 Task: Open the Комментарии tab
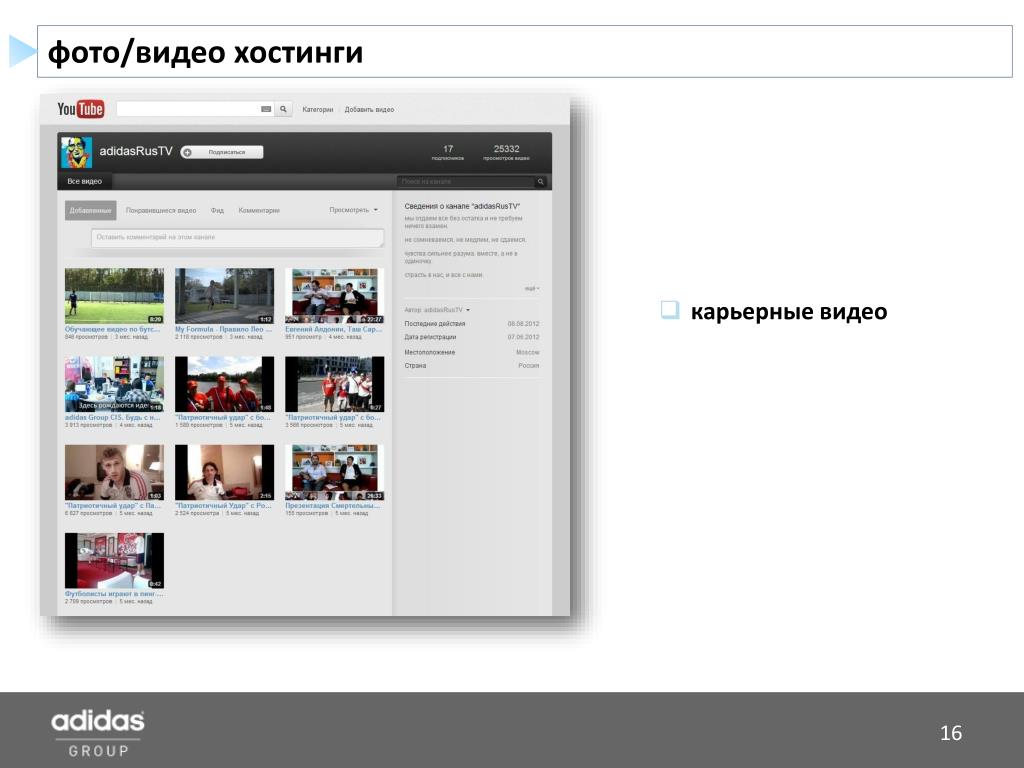259,211
